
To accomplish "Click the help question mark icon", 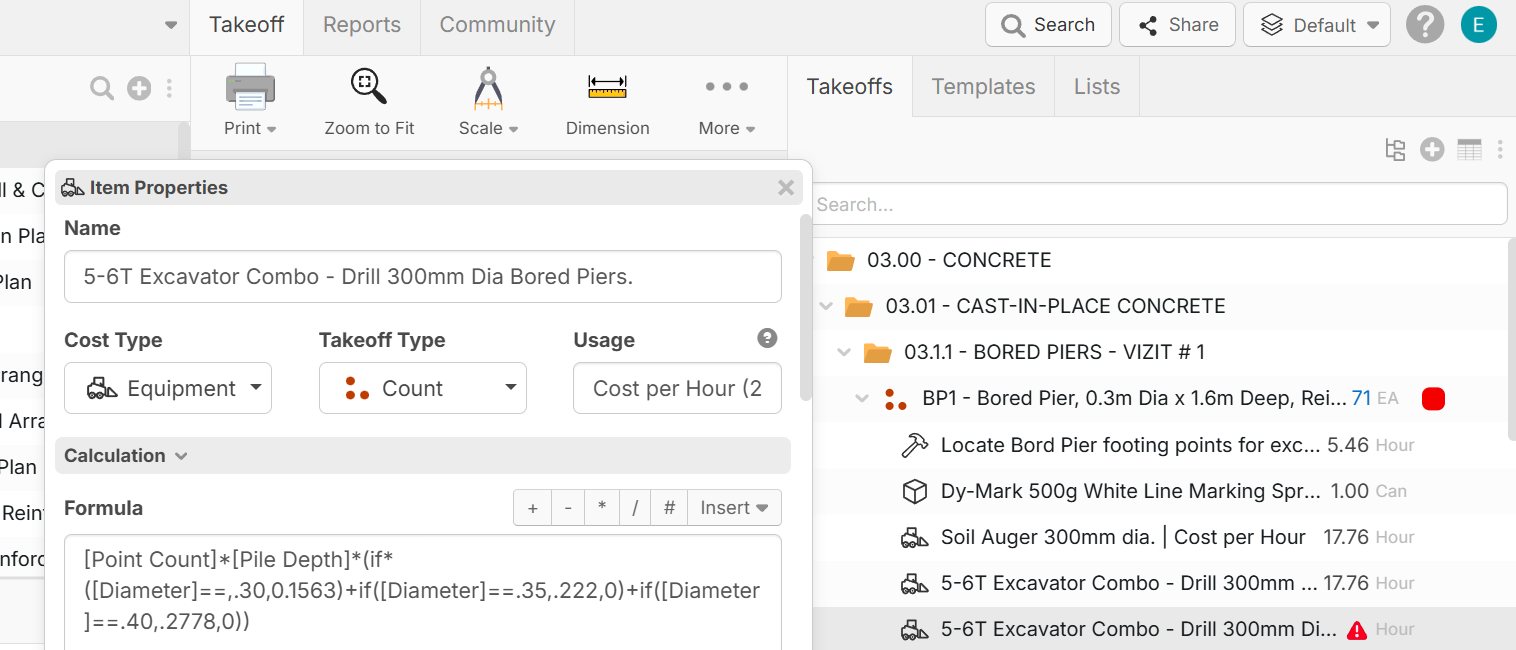I will pyautogui.click(x=1424, y=25).
